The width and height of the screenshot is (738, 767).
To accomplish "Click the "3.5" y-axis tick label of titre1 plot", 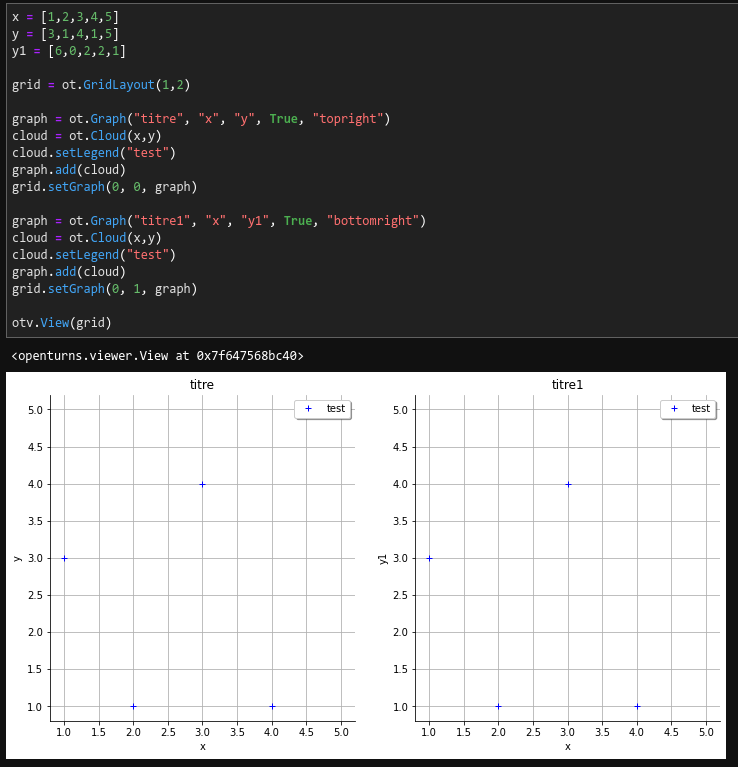I will coord(401,521).
